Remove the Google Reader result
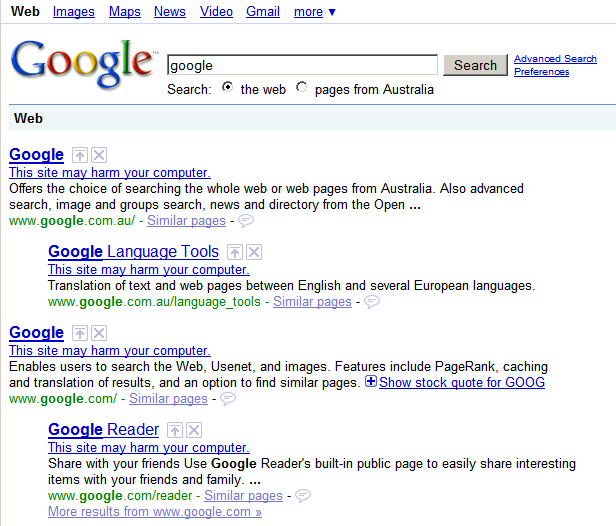 (194, 430)
